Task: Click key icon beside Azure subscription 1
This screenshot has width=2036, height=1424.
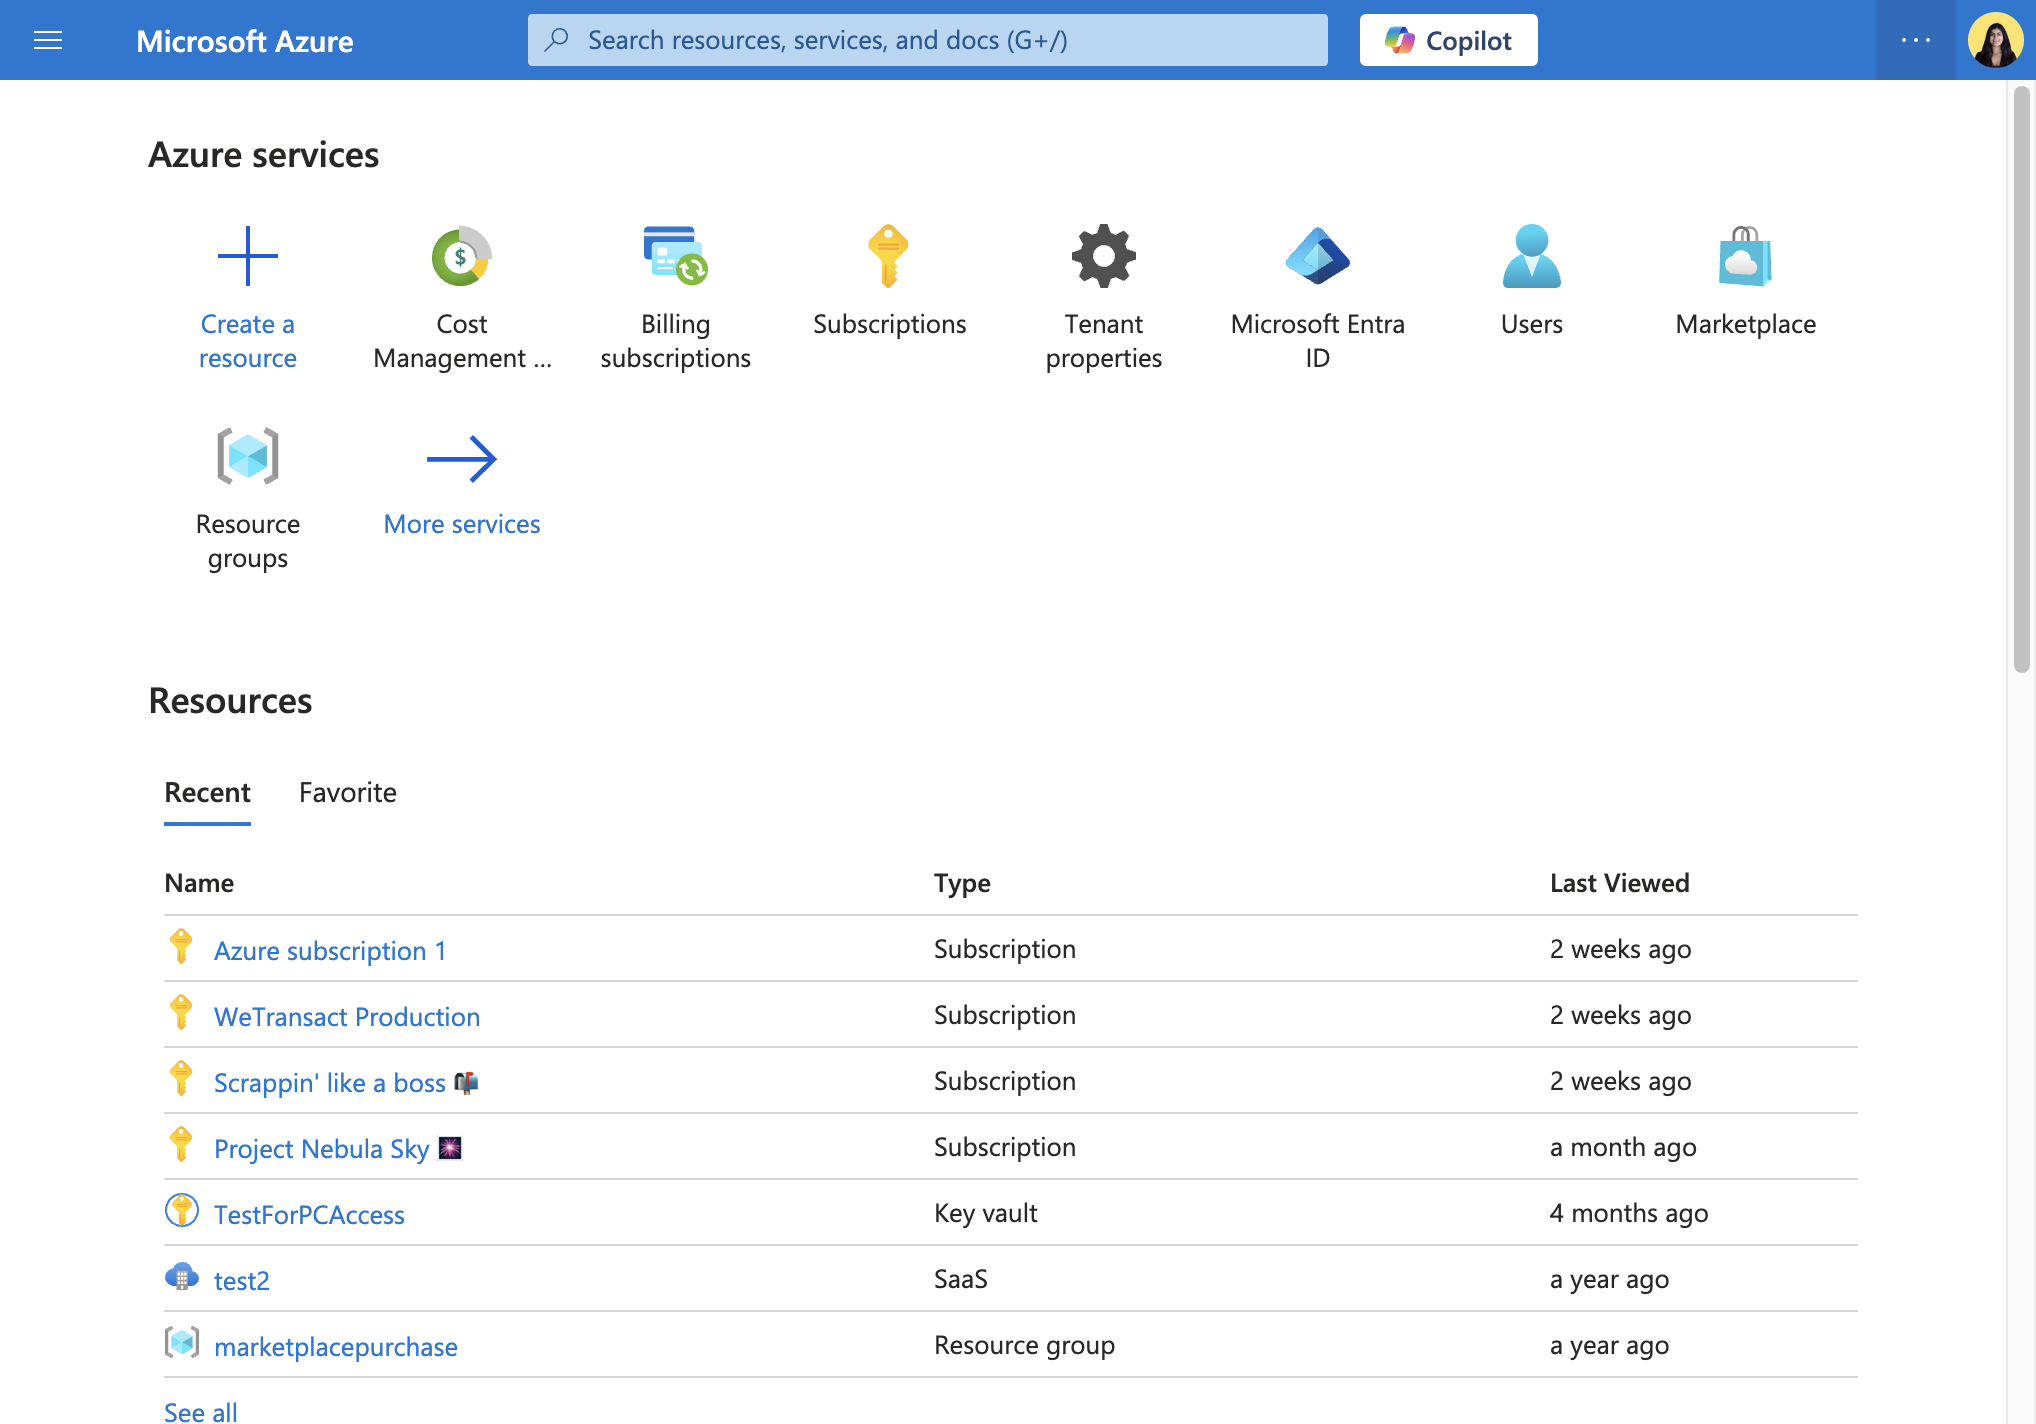Action: point(181,947)
